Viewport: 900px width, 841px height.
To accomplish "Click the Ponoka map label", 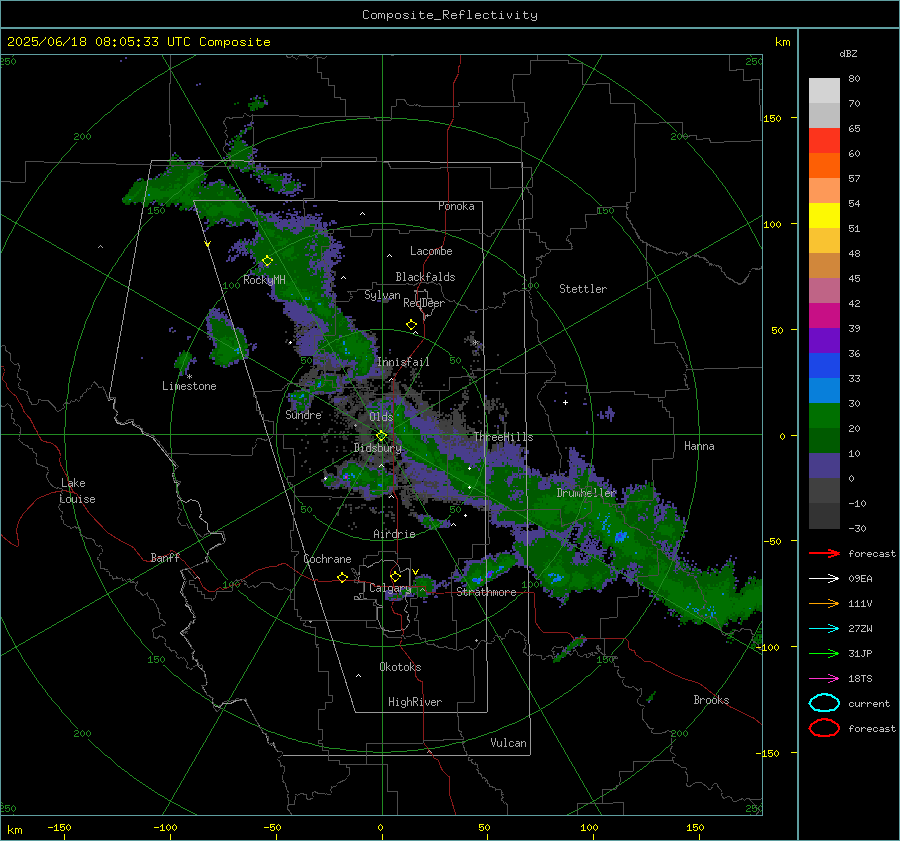I will 456,206.
